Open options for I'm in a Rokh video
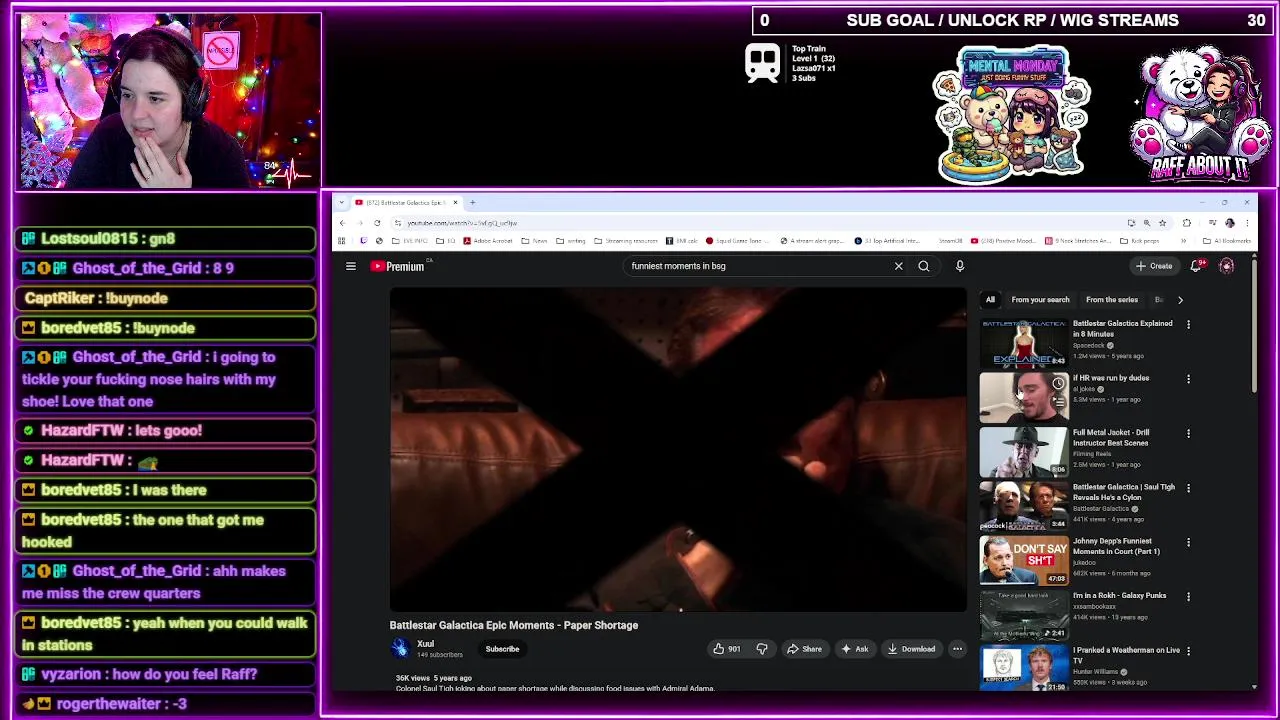Image resolution: width=1280 pixels, height=720 pixels. point(1188,596)
